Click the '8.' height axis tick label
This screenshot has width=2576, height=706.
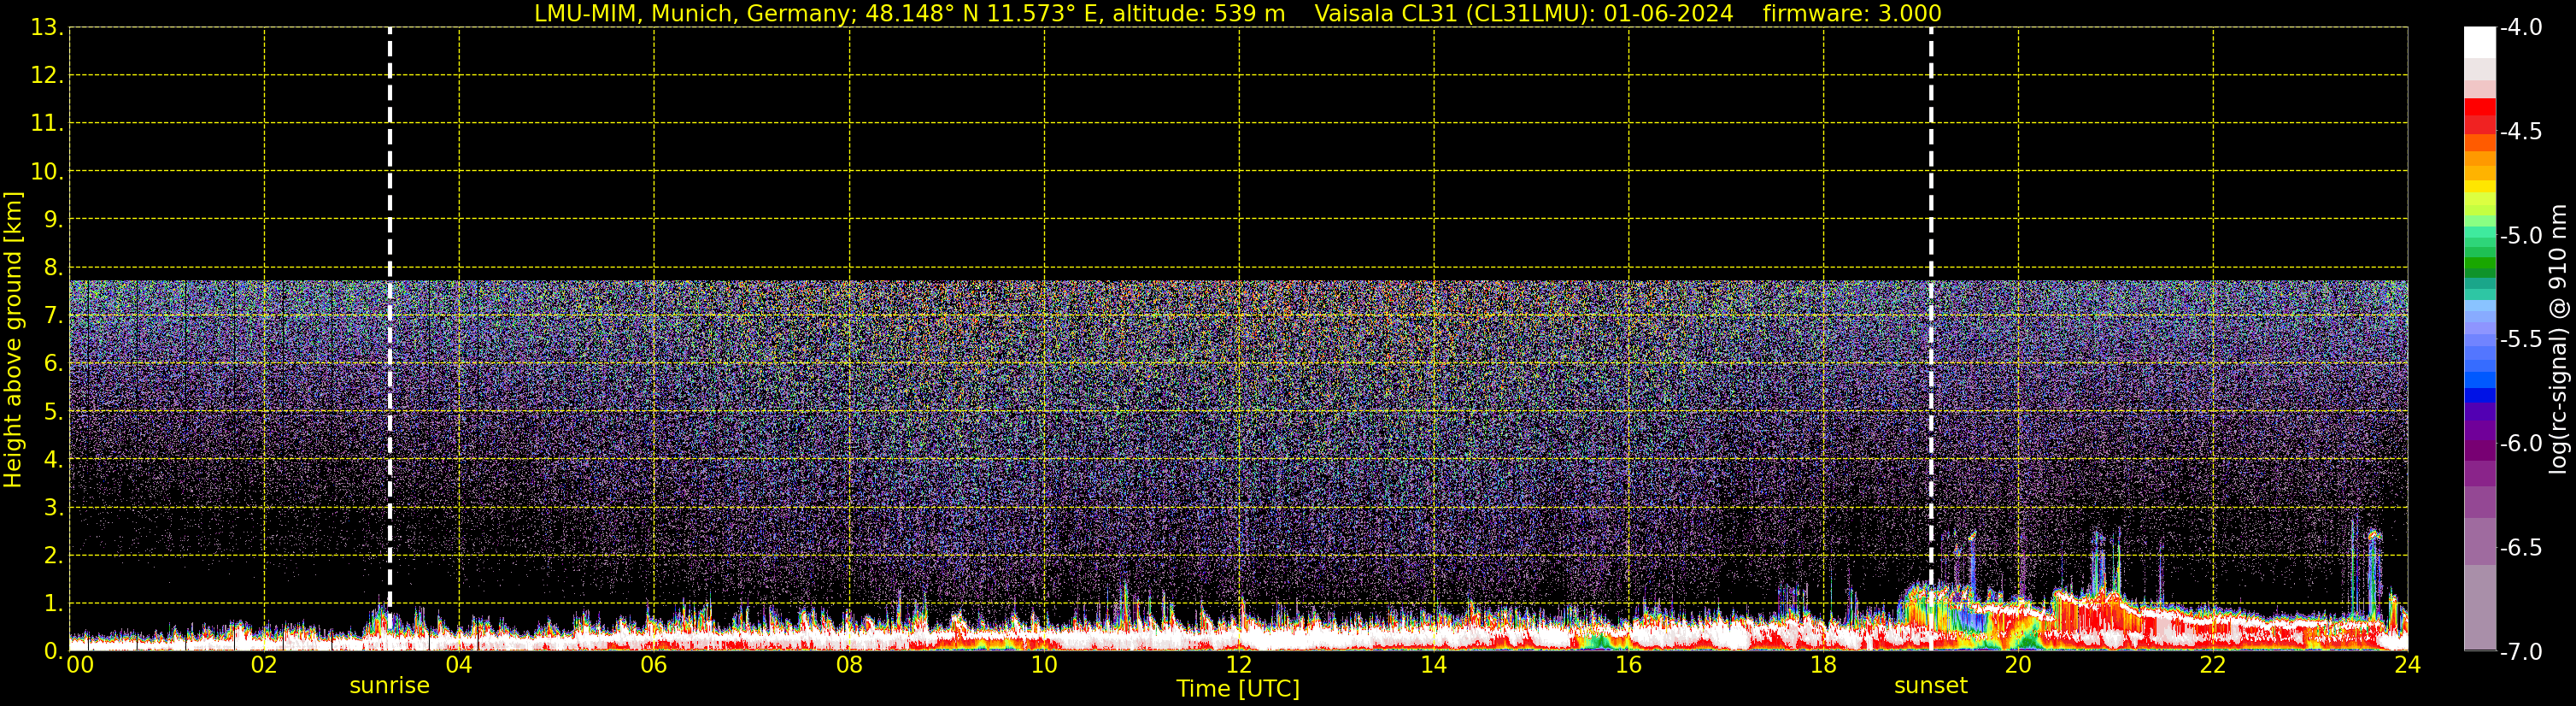(53, 268)
